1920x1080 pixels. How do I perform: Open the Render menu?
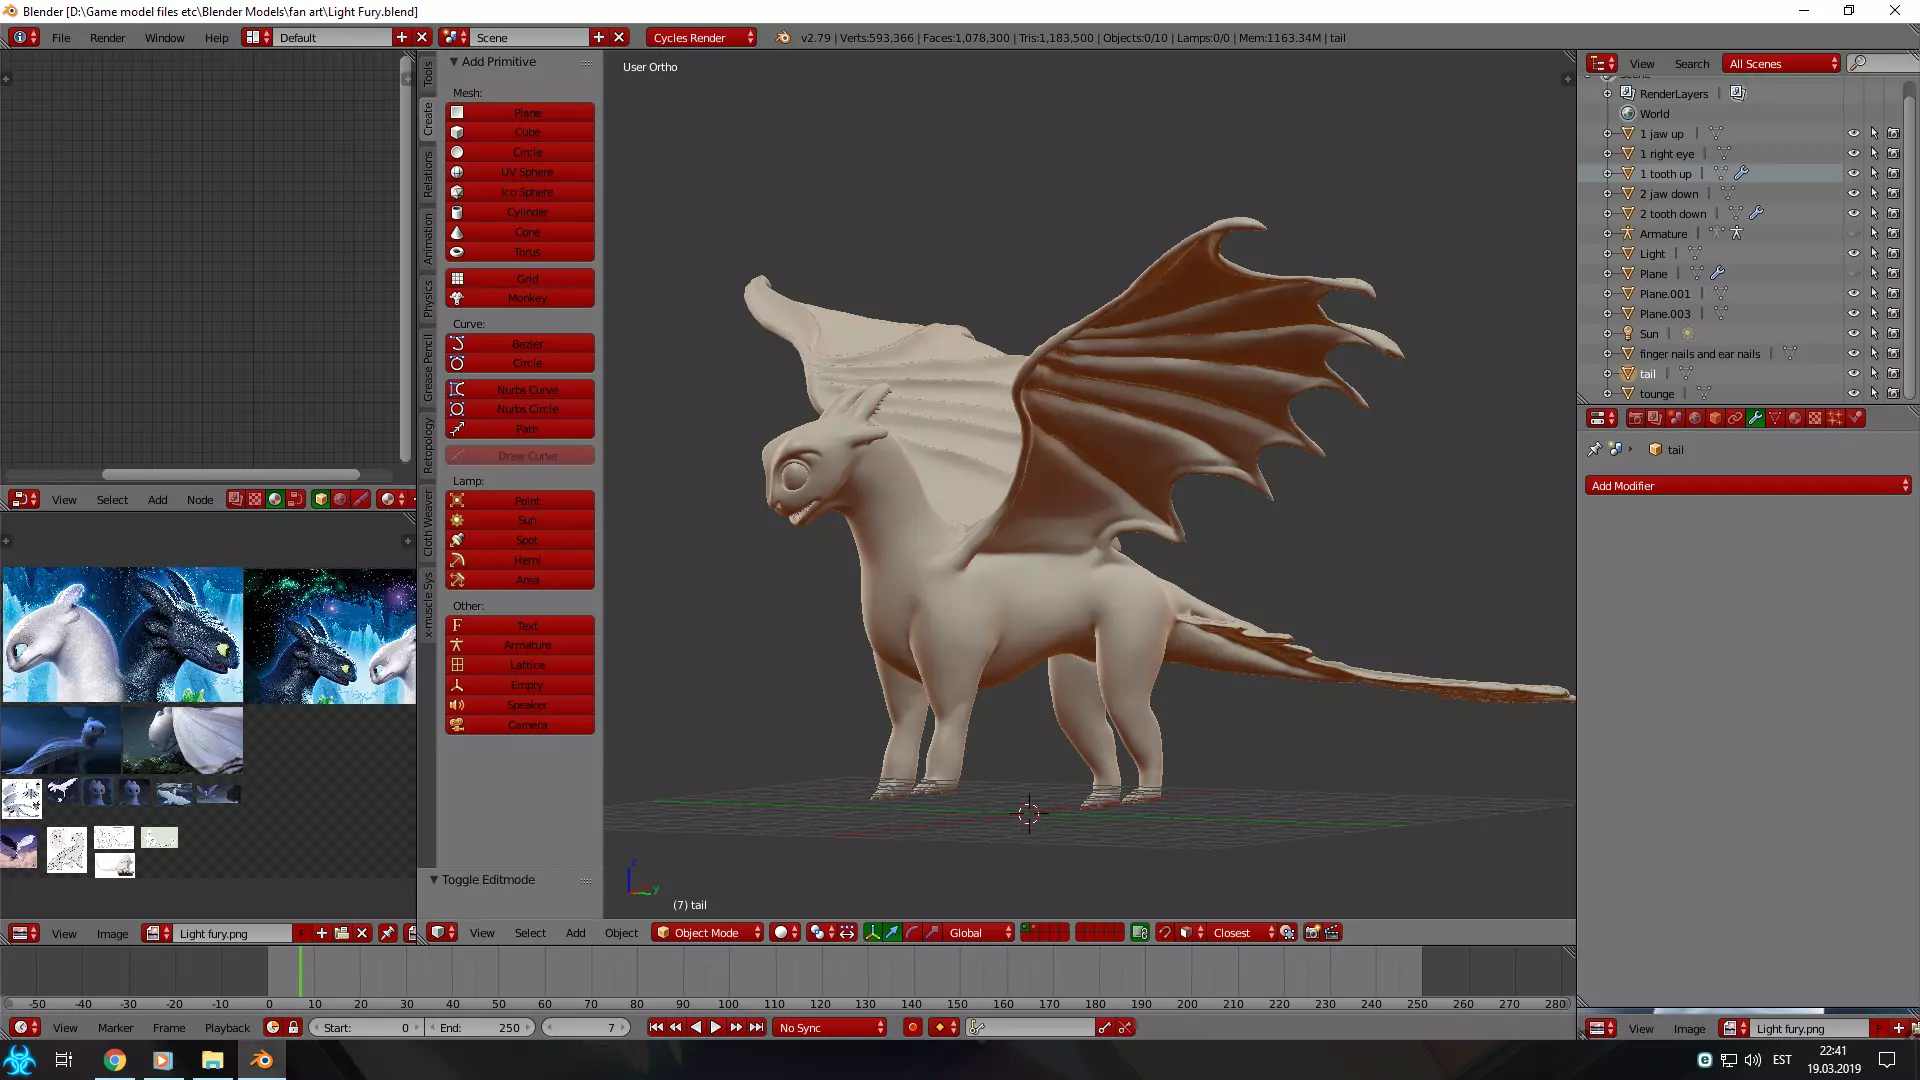tap(107, 38)
